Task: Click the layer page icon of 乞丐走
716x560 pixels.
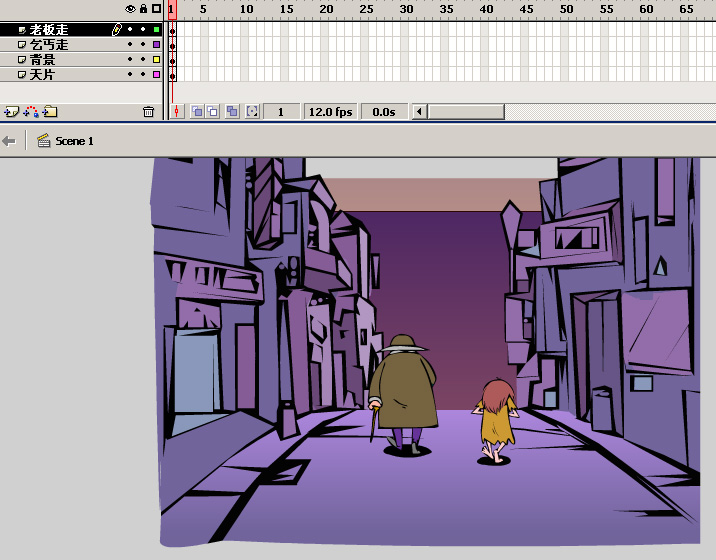Action: [21, 45]
